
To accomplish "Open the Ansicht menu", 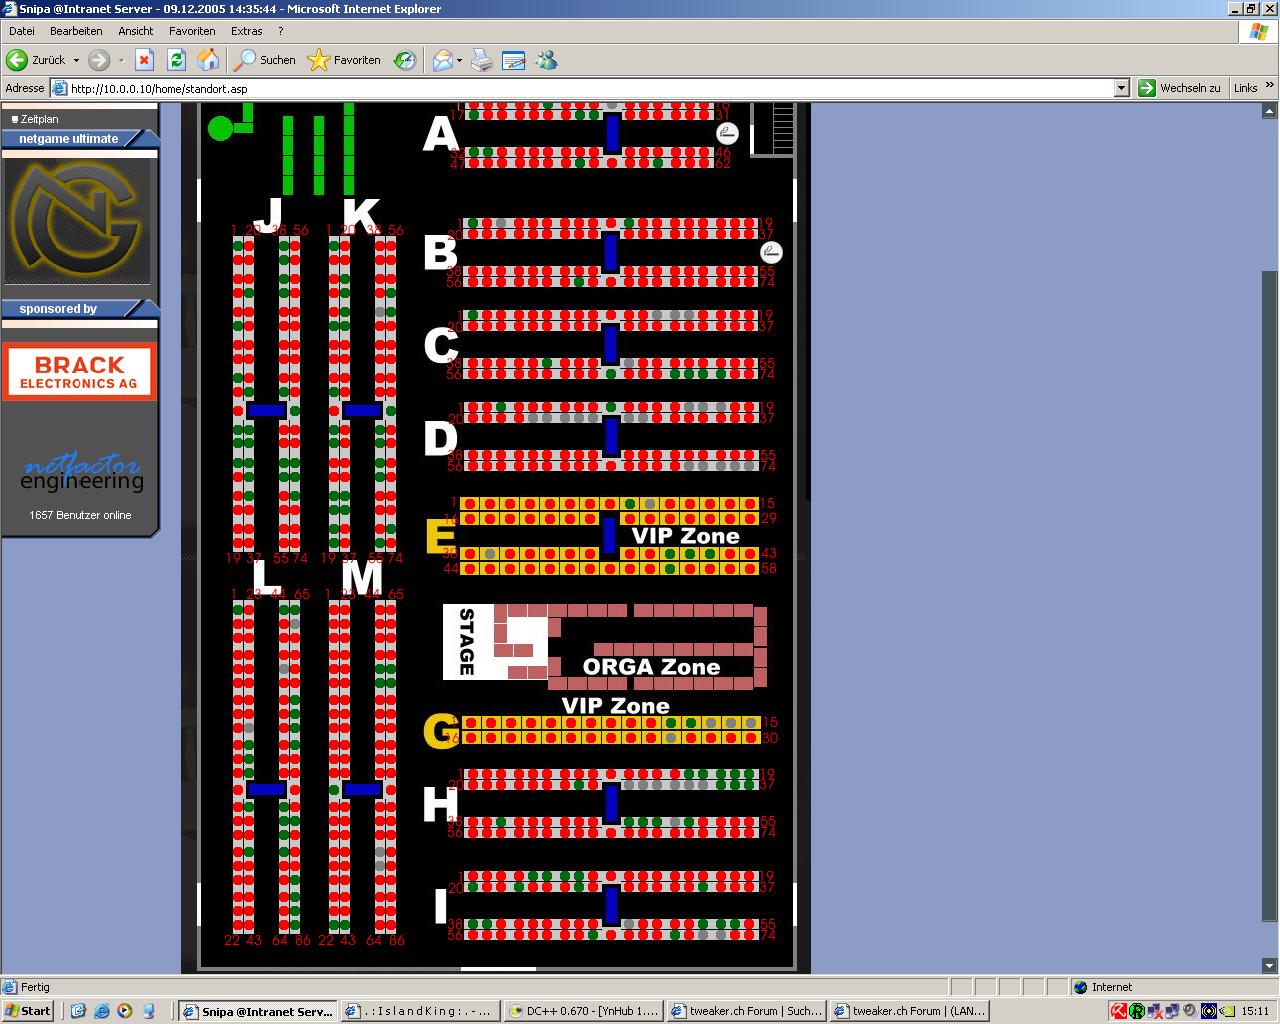I will pyautogui.click(x=135, y=31).
